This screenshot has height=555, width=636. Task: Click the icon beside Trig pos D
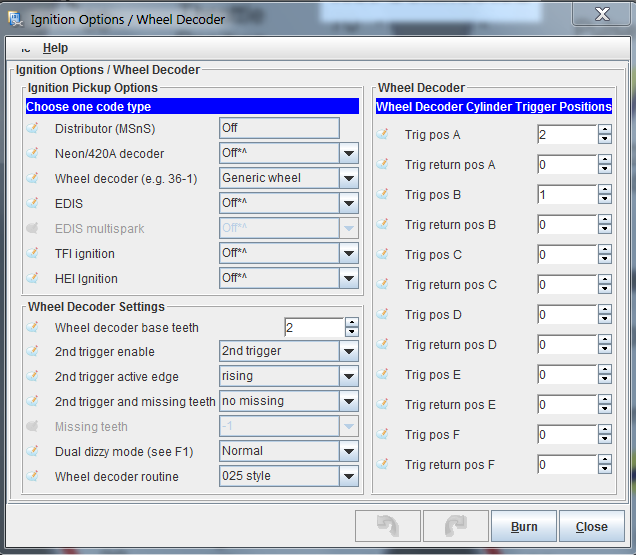(382, 314)
